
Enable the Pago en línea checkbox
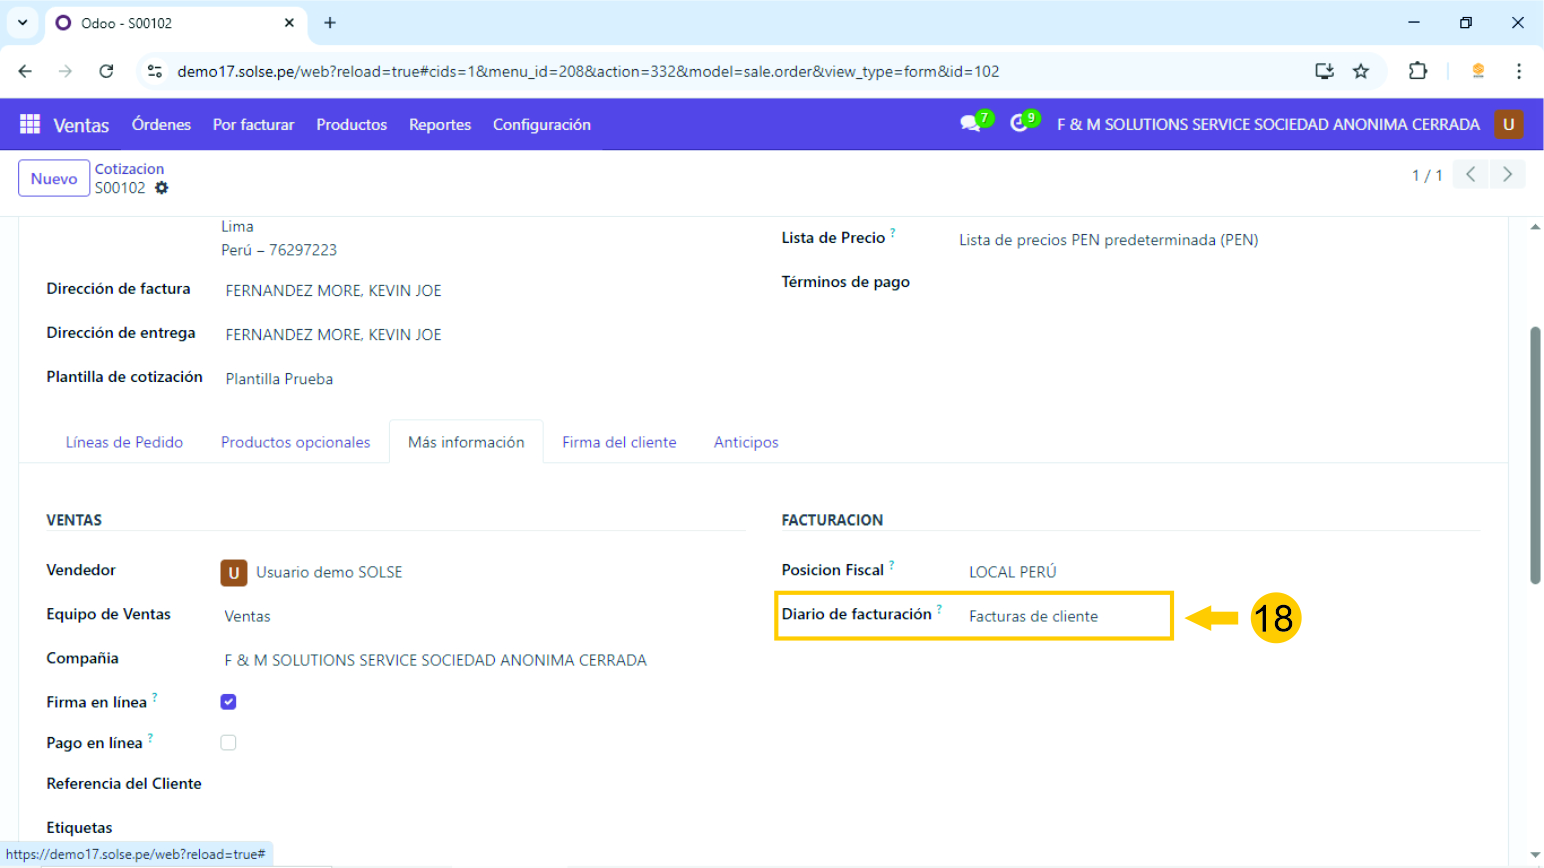tap(228, 743)
